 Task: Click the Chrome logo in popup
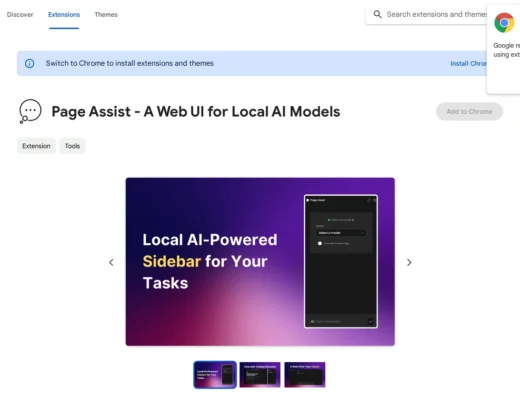pyautogui.click(x=504, y=23)
